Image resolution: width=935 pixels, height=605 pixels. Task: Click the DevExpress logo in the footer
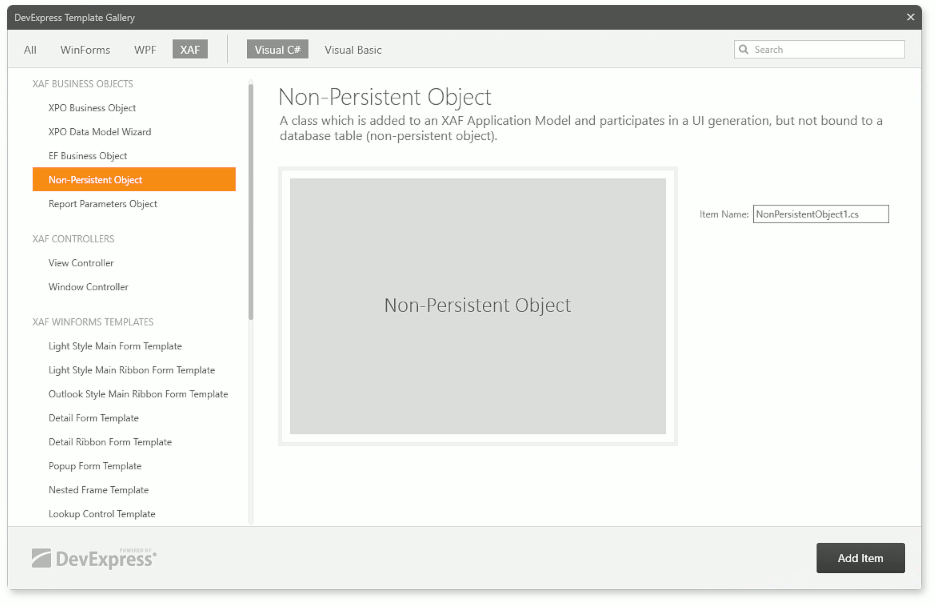pyautogui.click(x=91, y=558)
